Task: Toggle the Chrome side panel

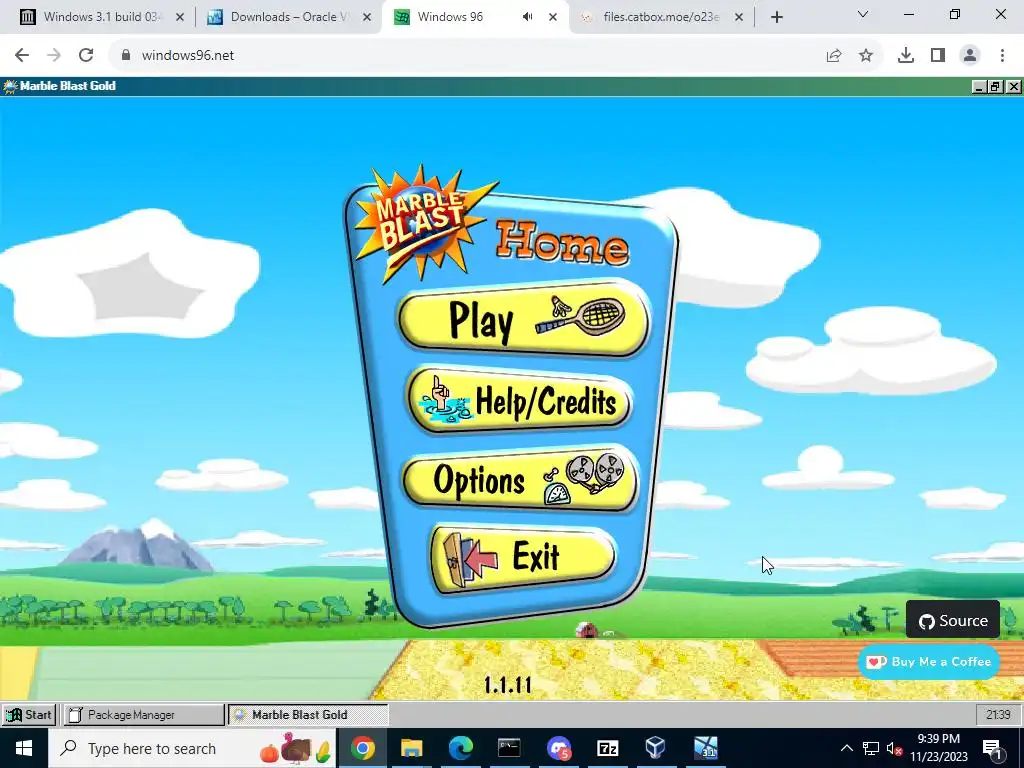Action: [938, 56]
